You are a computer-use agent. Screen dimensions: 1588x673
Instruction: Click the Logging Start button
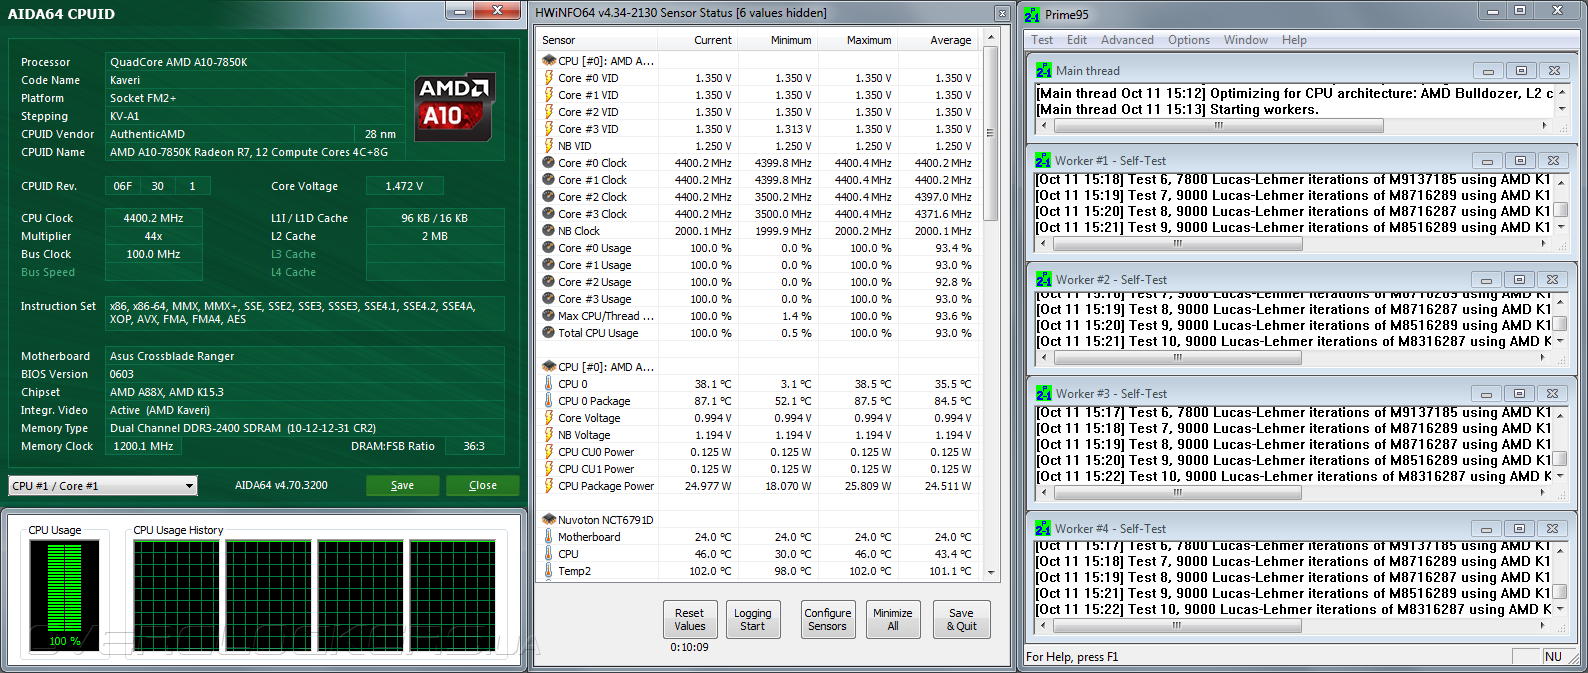coord(752,620)
